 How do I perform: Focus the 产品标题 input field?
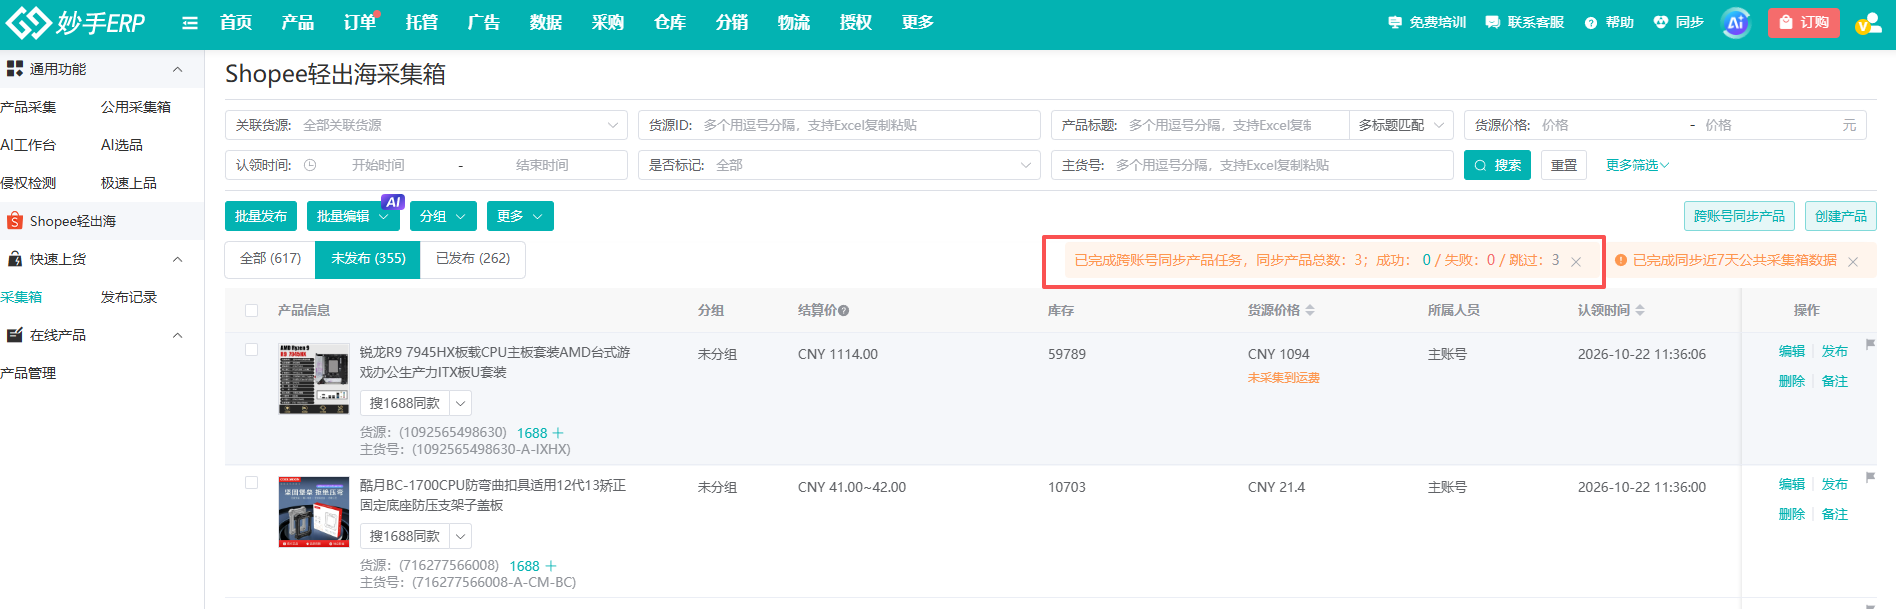[1199, 125]
